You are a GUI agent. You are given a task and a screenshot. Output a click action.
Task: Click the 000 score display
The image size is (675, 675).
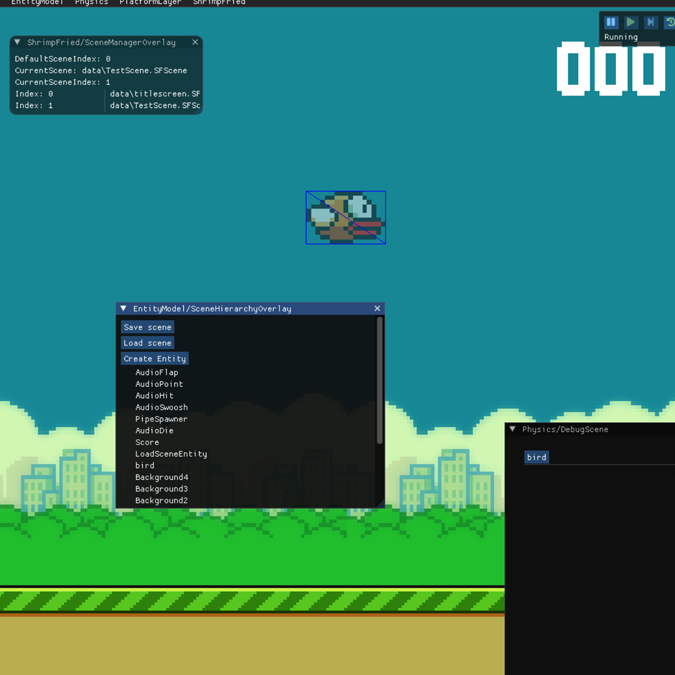[611, 68]
